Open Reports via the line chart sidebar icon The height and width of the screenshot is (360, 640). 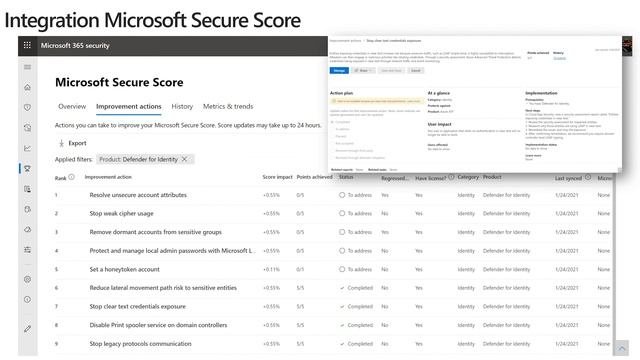pyautogui.click(x=27, y=148)
